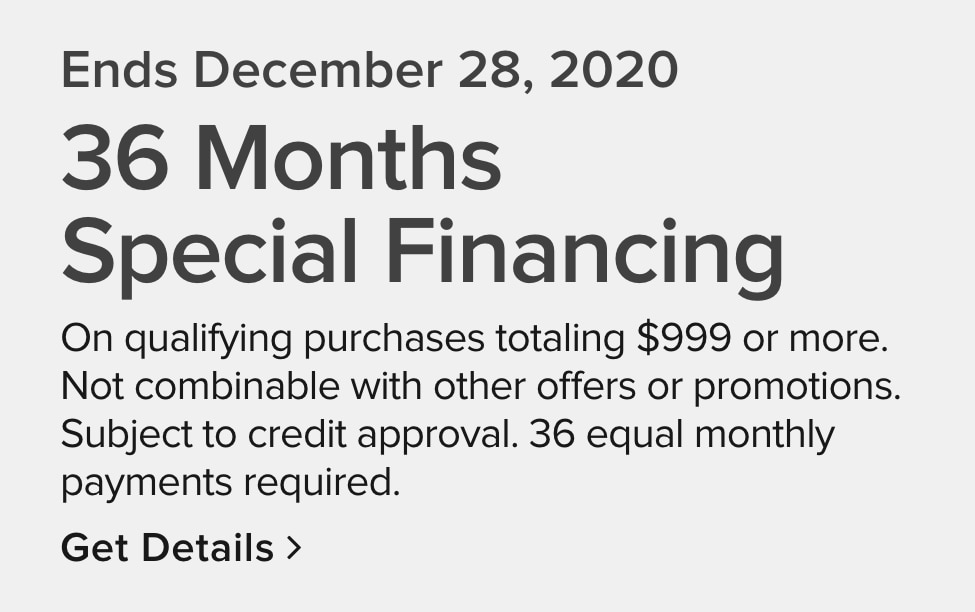
Task: Click the word December in the end date
Action: tap(317, 69)
